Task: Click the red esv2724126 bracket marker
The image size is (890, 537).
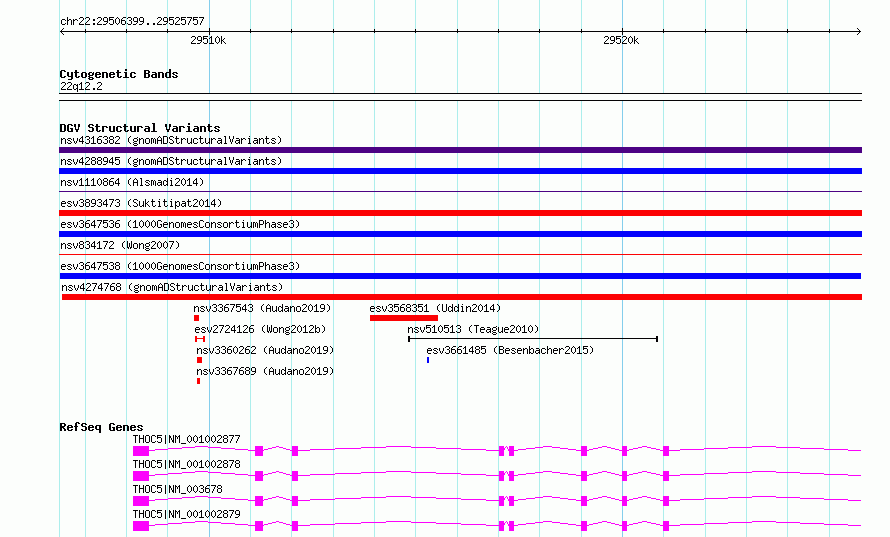Action: (200, 339)
